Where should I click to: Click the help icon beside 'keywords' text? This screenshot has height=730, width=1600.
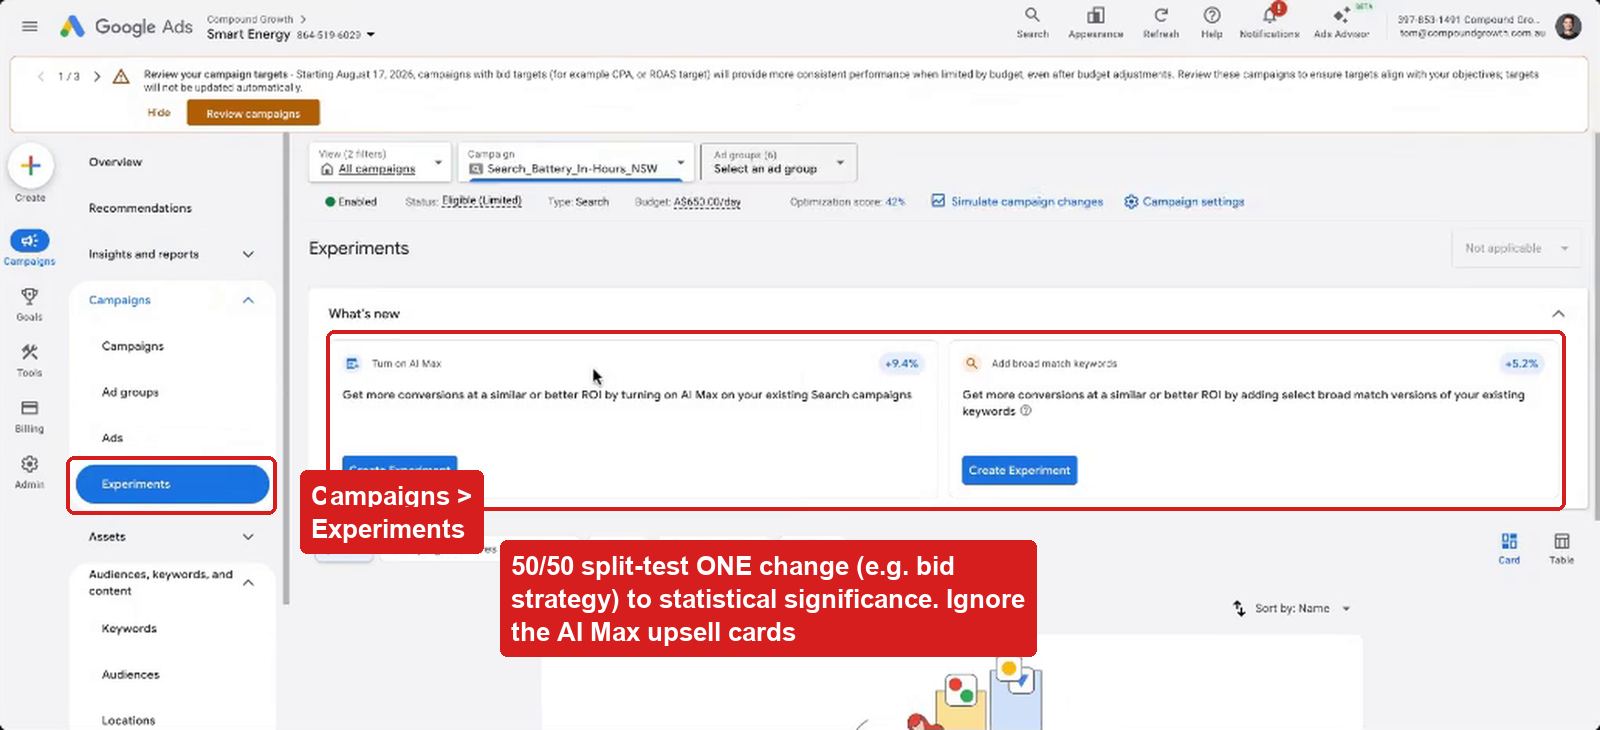click(x=1025, y=411)
